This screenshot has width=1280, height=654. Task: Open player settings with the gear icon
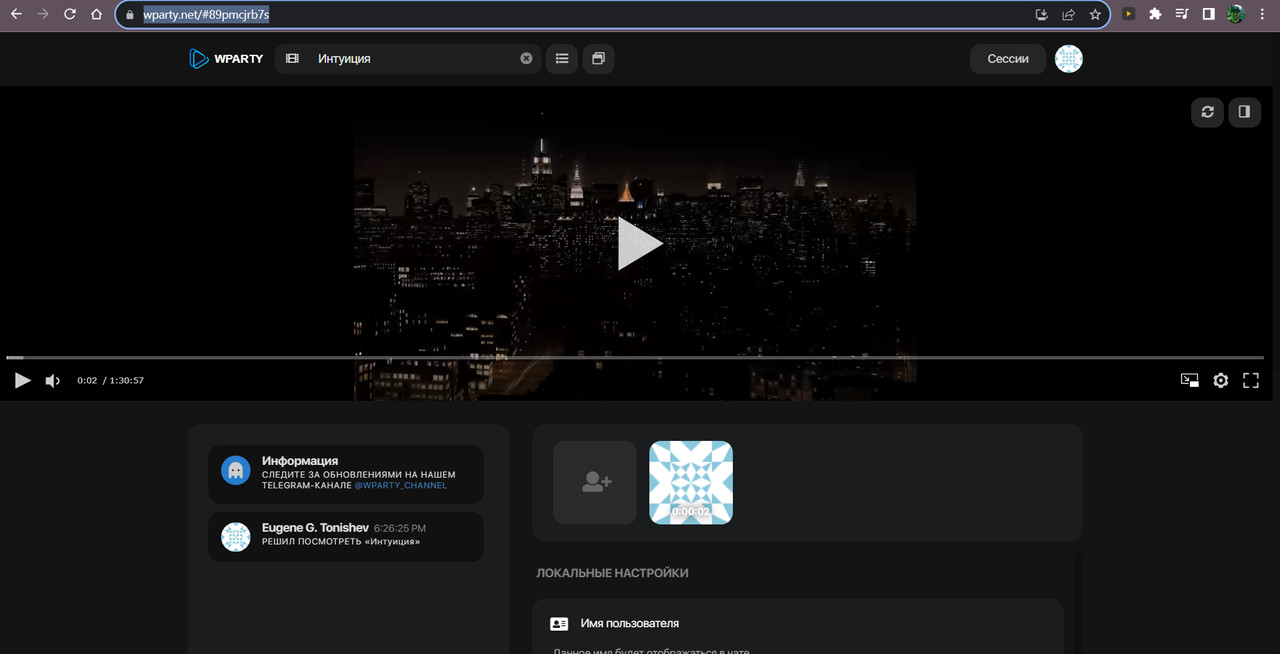click(1220, 380)
